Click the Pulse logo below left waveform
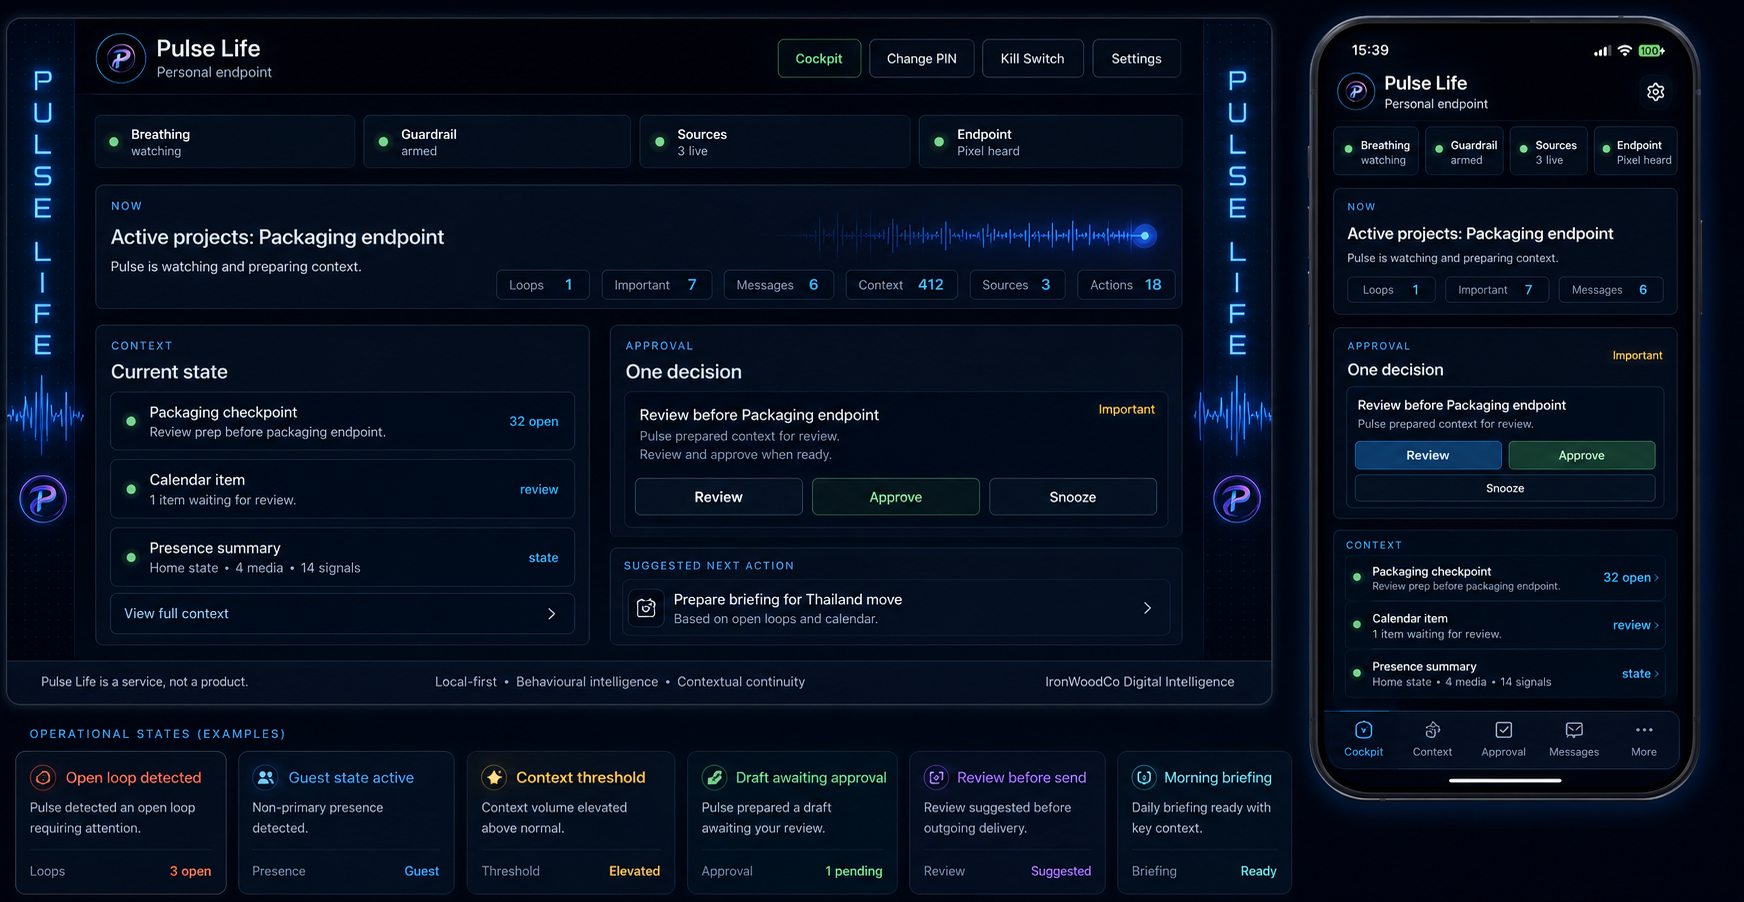The image size is (1744, 902). (43, 499)
